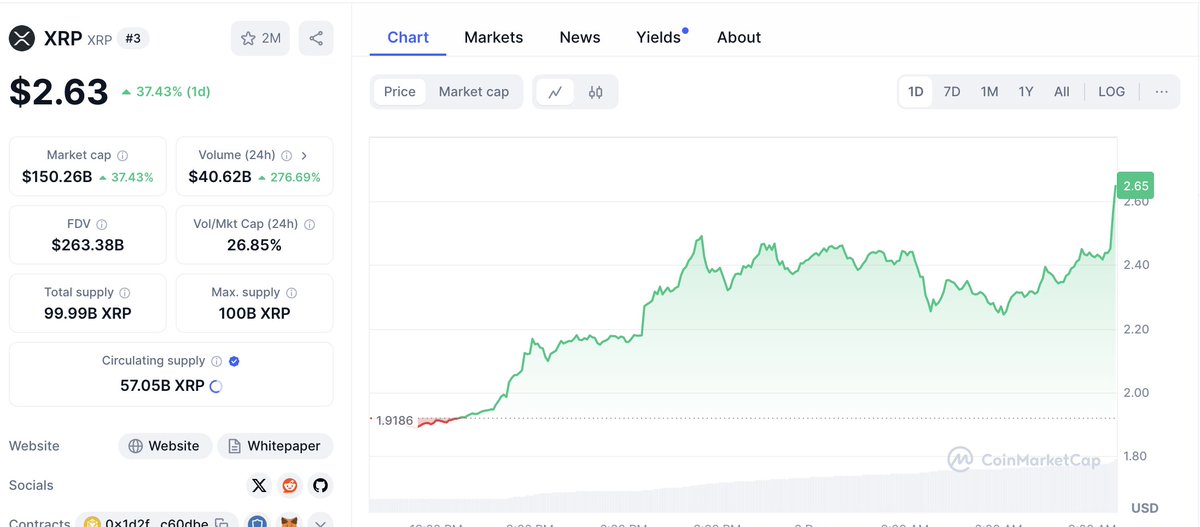Click the 1.9186 opening price label
This screenshot has height=527, width=1200.
(x=393, y=421)
